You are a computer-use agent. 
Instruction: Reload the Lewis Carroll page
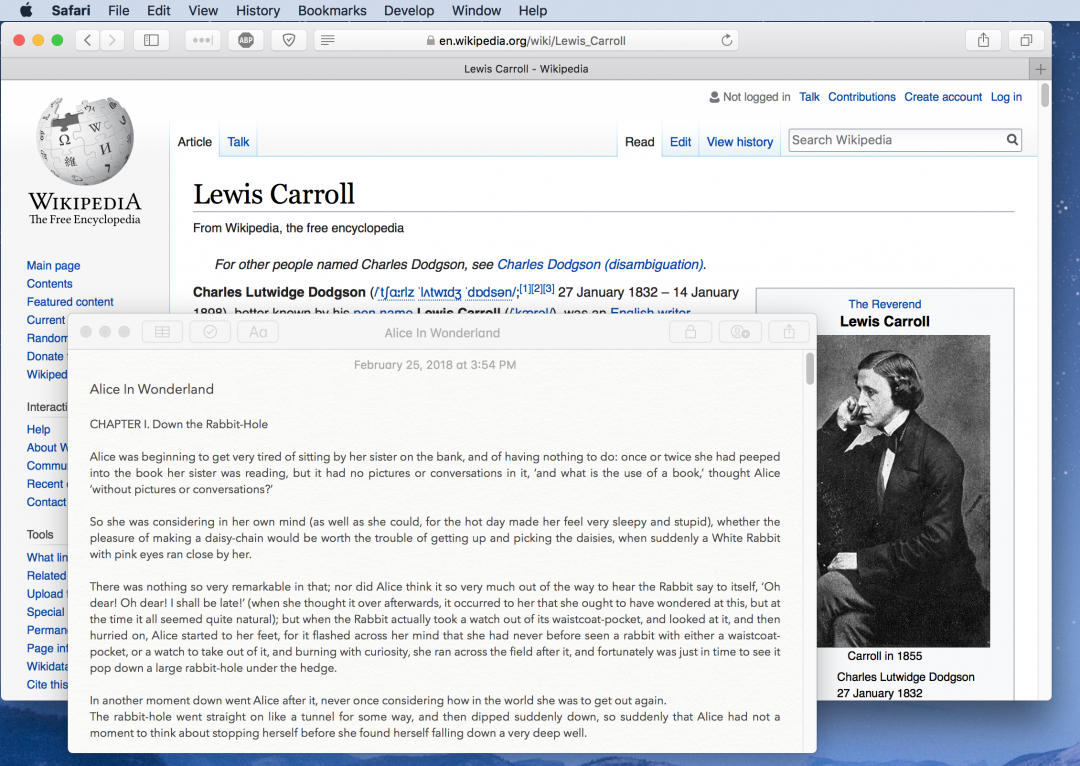tap(727, 40)
